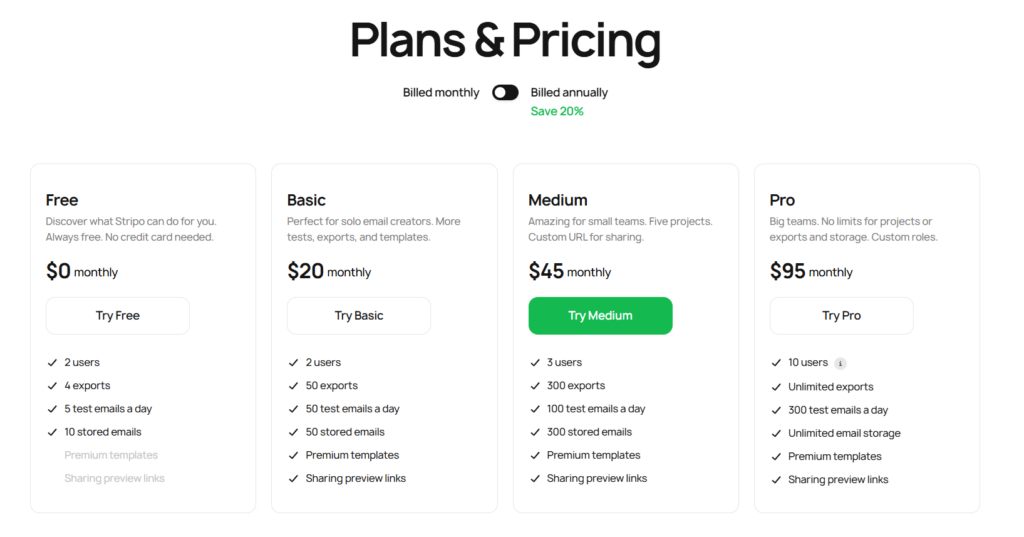Click the disabled Premium templates on Free plan
This screenshot has width=1024, height=537.
click(111, 456)
